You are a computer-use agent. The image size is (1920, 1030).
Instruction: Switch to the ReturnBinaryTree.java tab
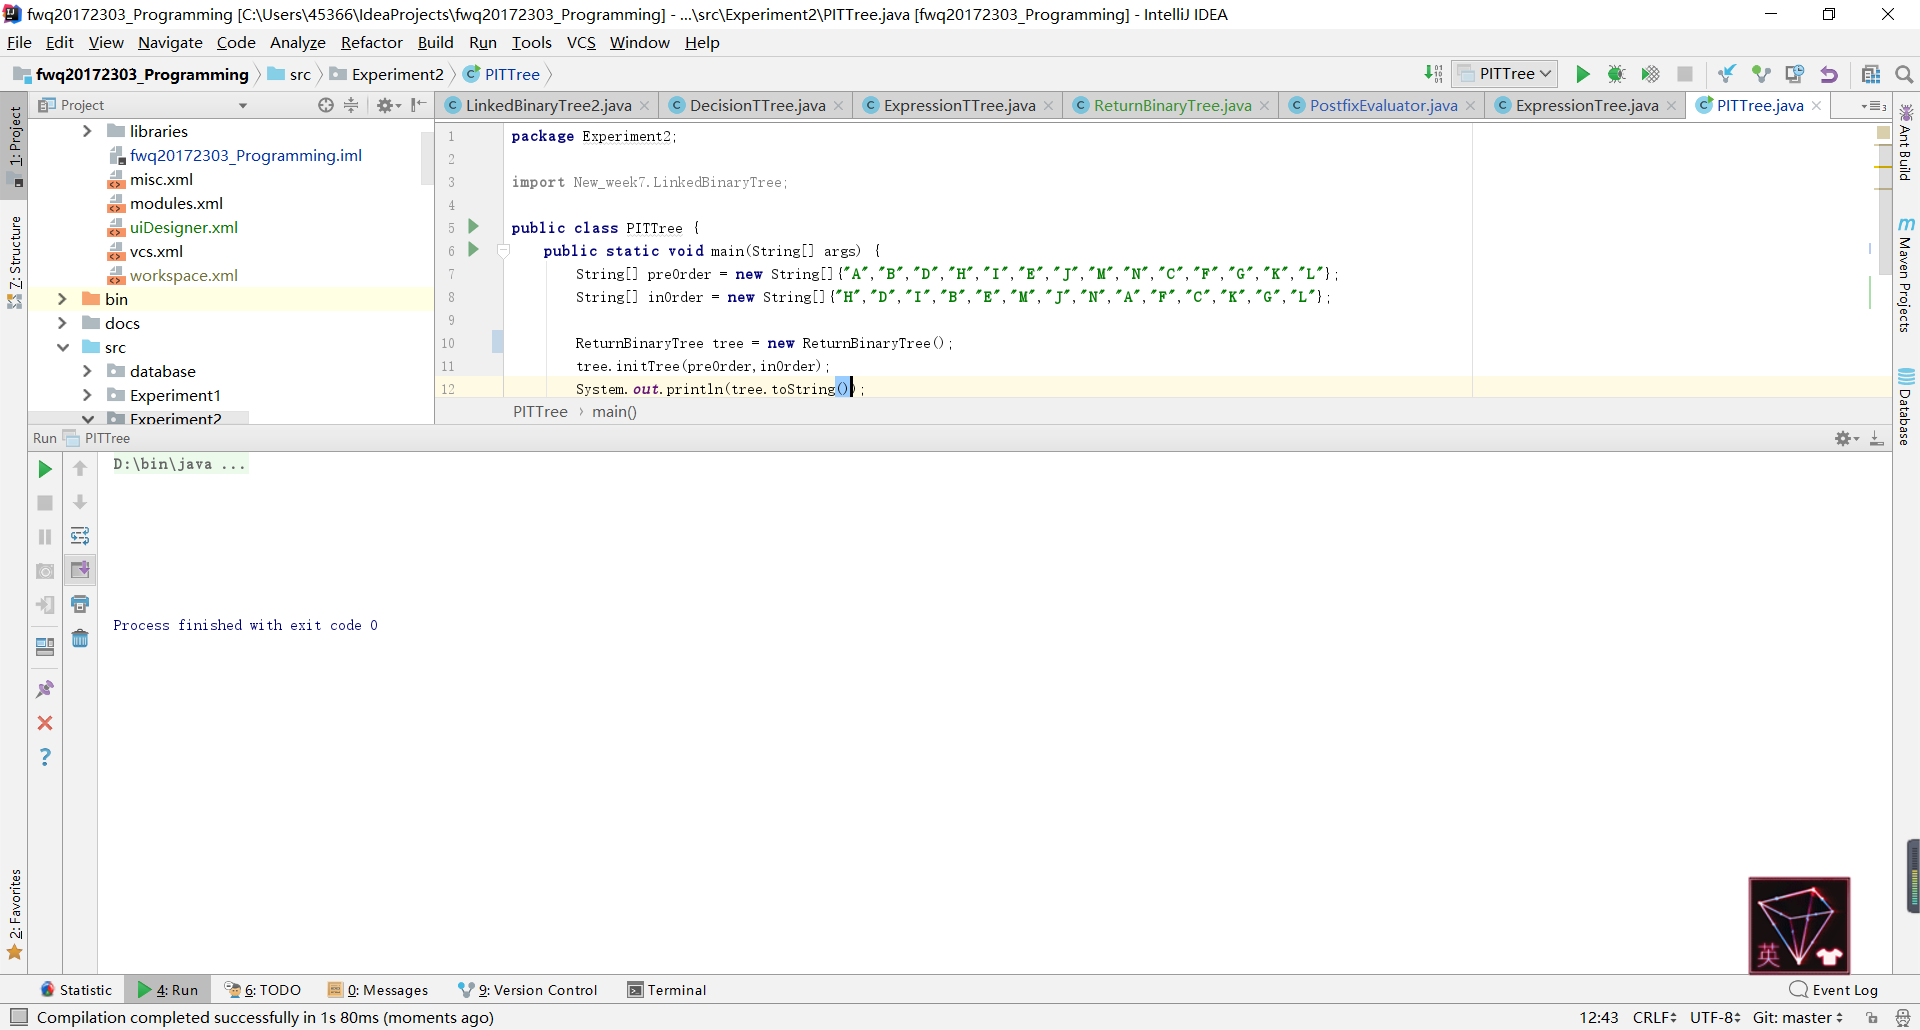(1171, 105)
